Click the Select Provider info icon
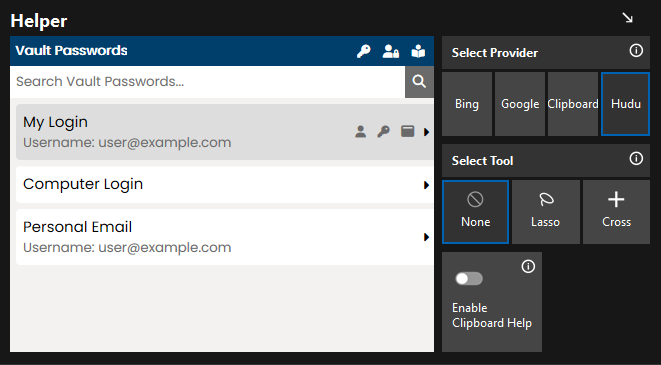 [x=636, y=51]
